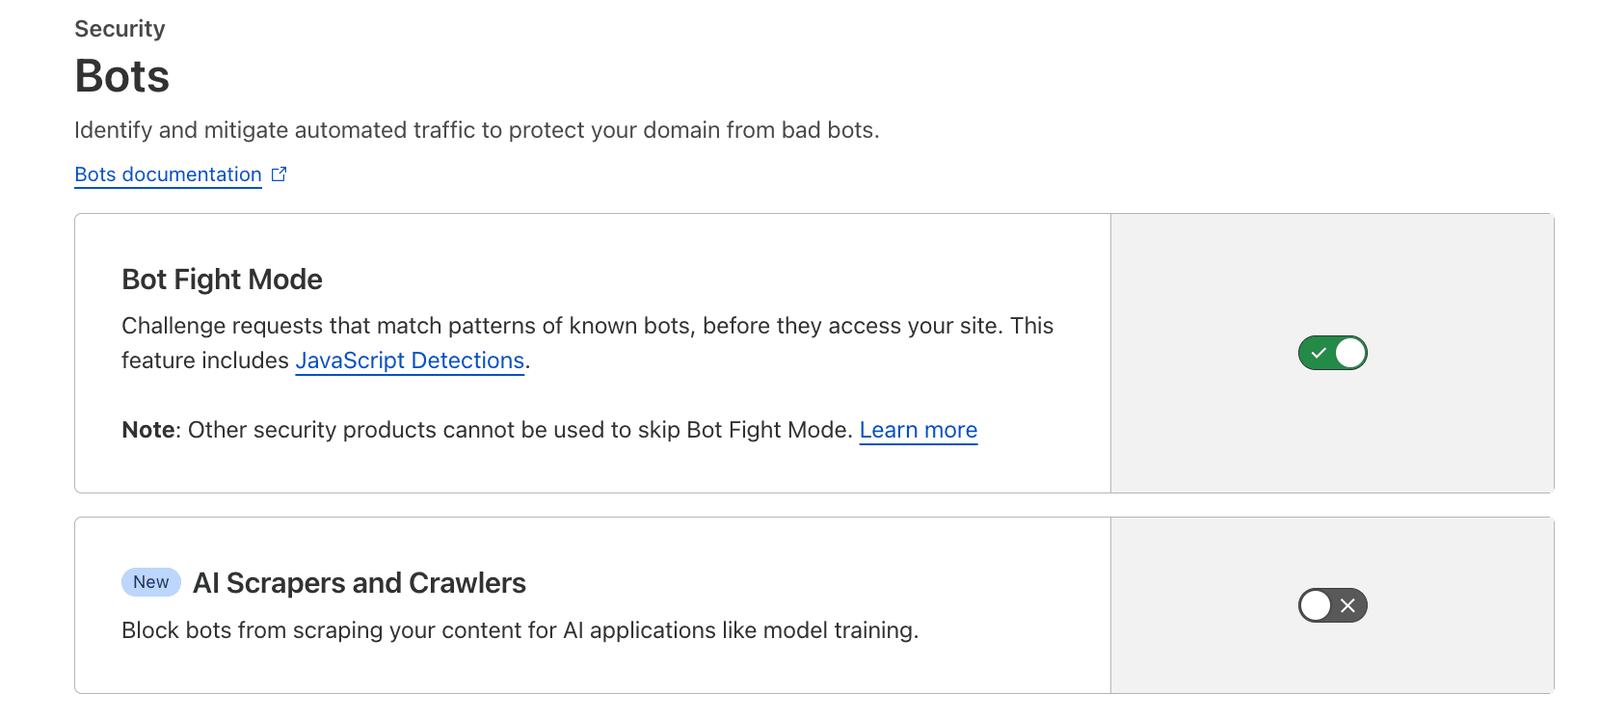Enable AI Scrapers and Crawlers blocking
This screenshot has height=719, width=1600.
(x=1332, y=605)
